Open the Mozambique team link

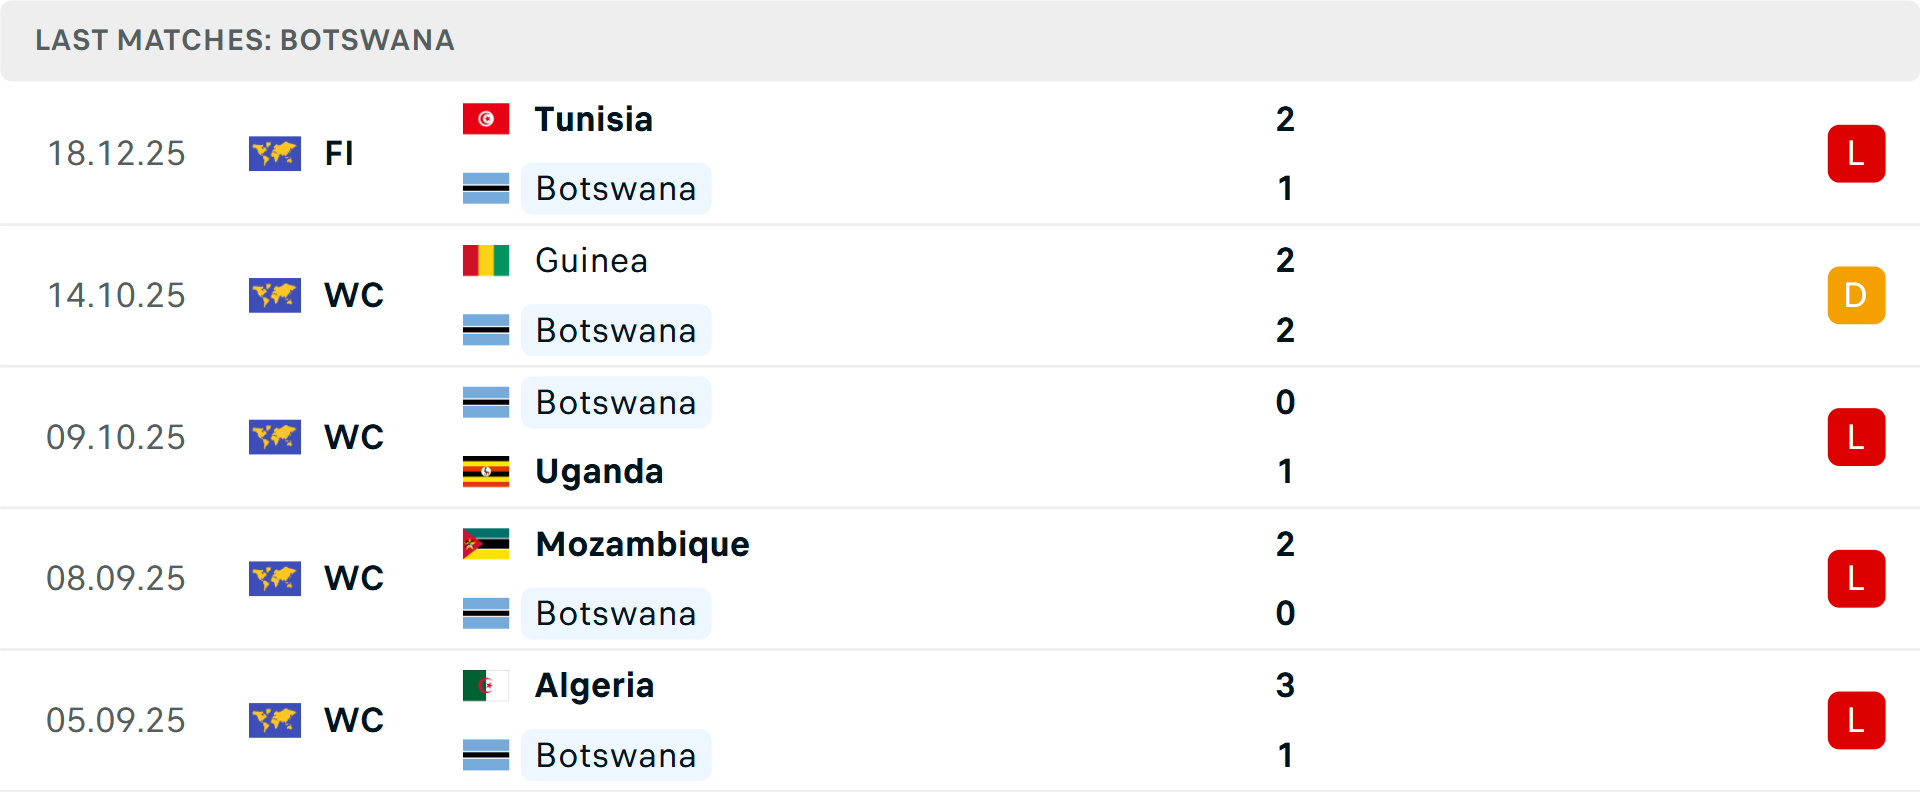642,544
